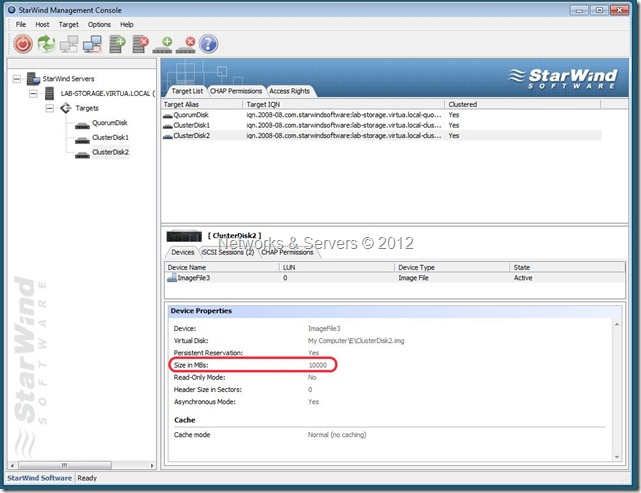
Task: Click the QuorumDisk device icon in tree
Action: tap(82, 125)
